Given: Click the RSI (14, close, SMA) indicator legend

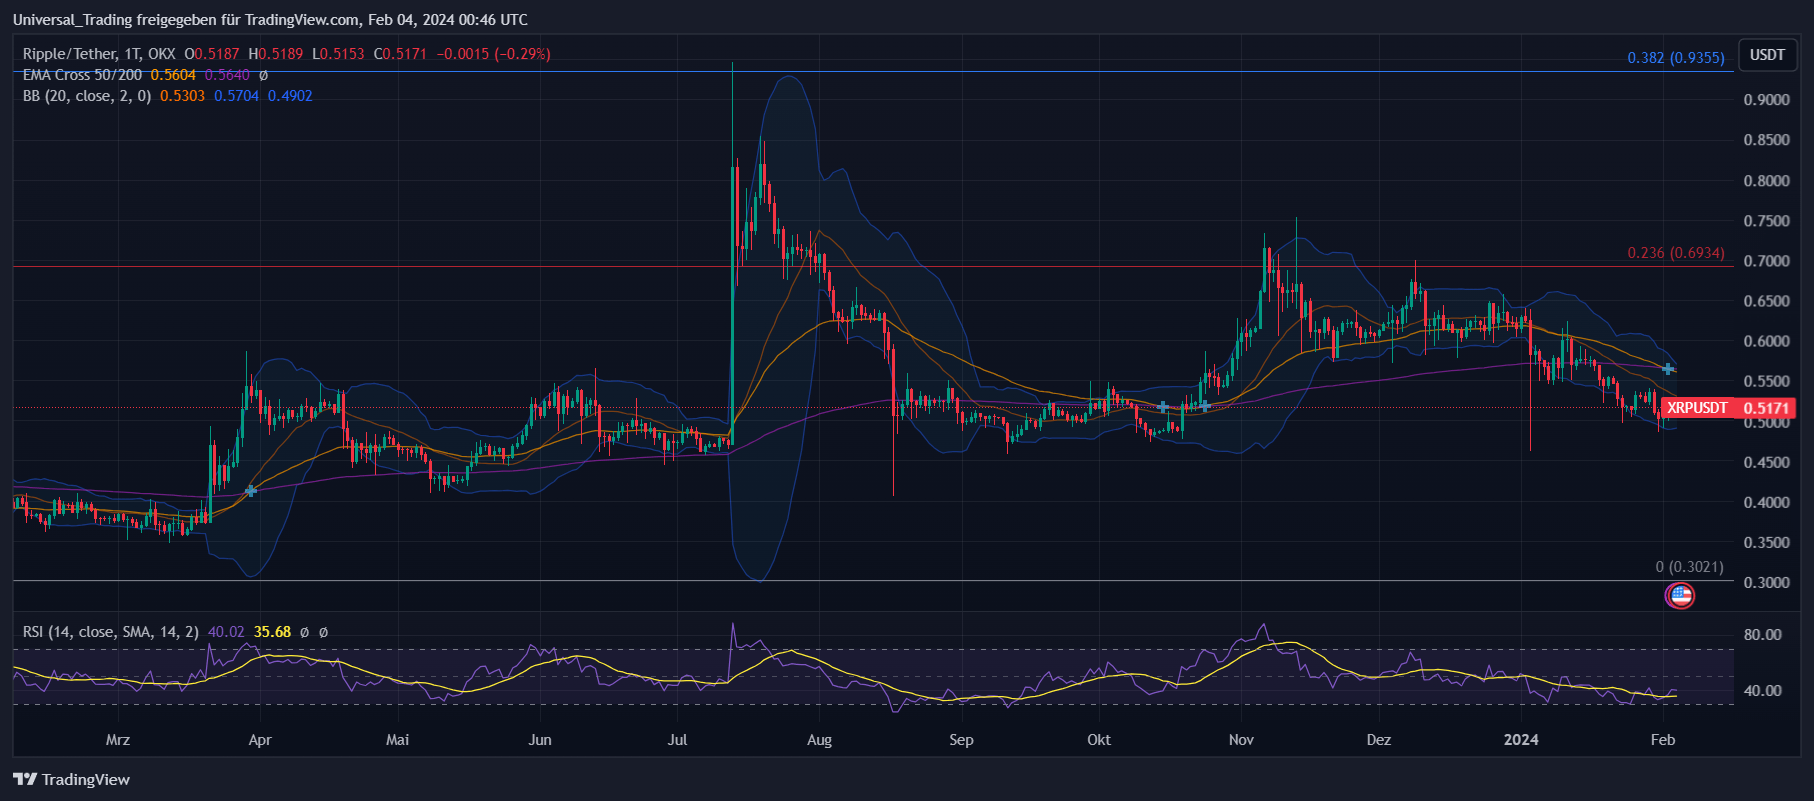Looking at the screenshot, I should coord(110,632).
